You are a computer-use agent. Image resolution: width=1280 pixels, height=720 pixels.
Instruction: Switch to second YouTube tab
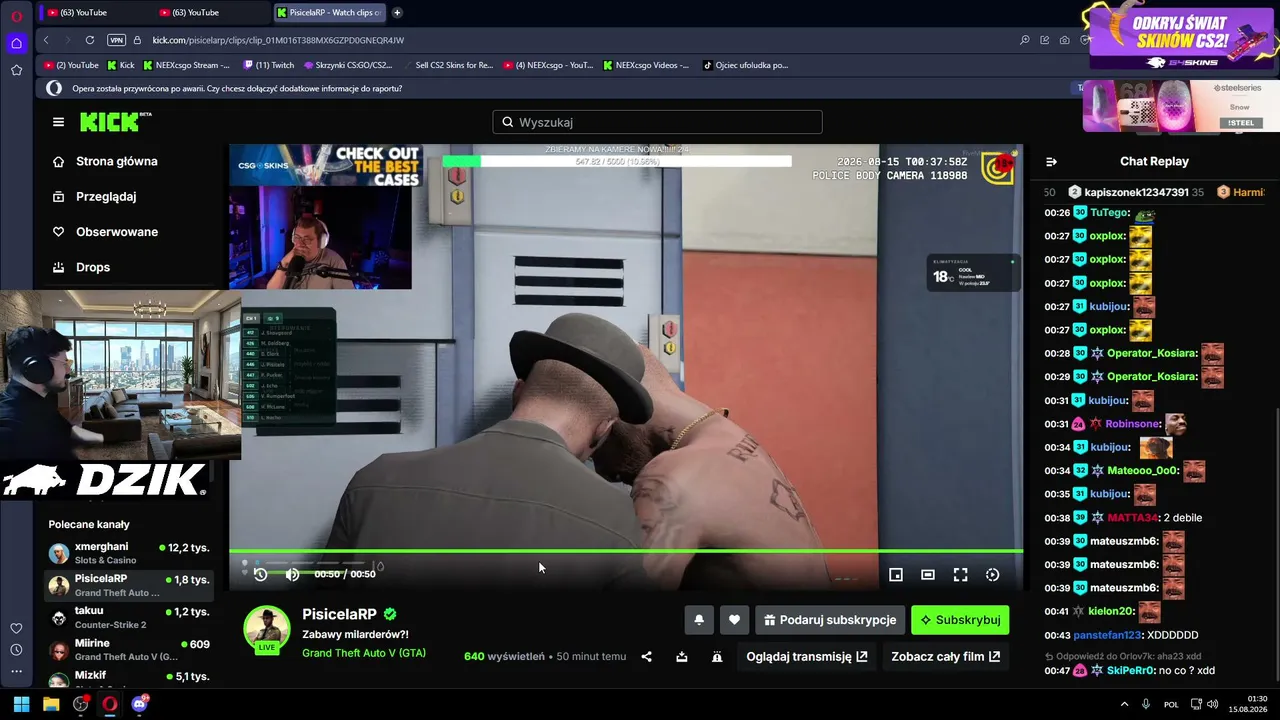(210, 12)
